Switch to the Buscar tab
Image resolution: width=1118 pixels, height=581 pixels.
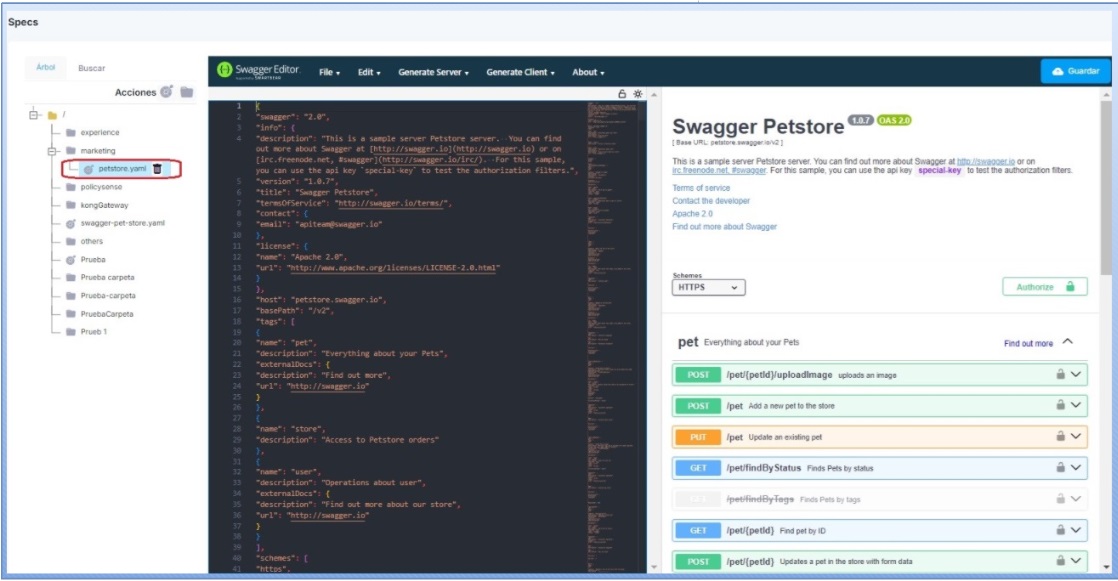[92, 68]
